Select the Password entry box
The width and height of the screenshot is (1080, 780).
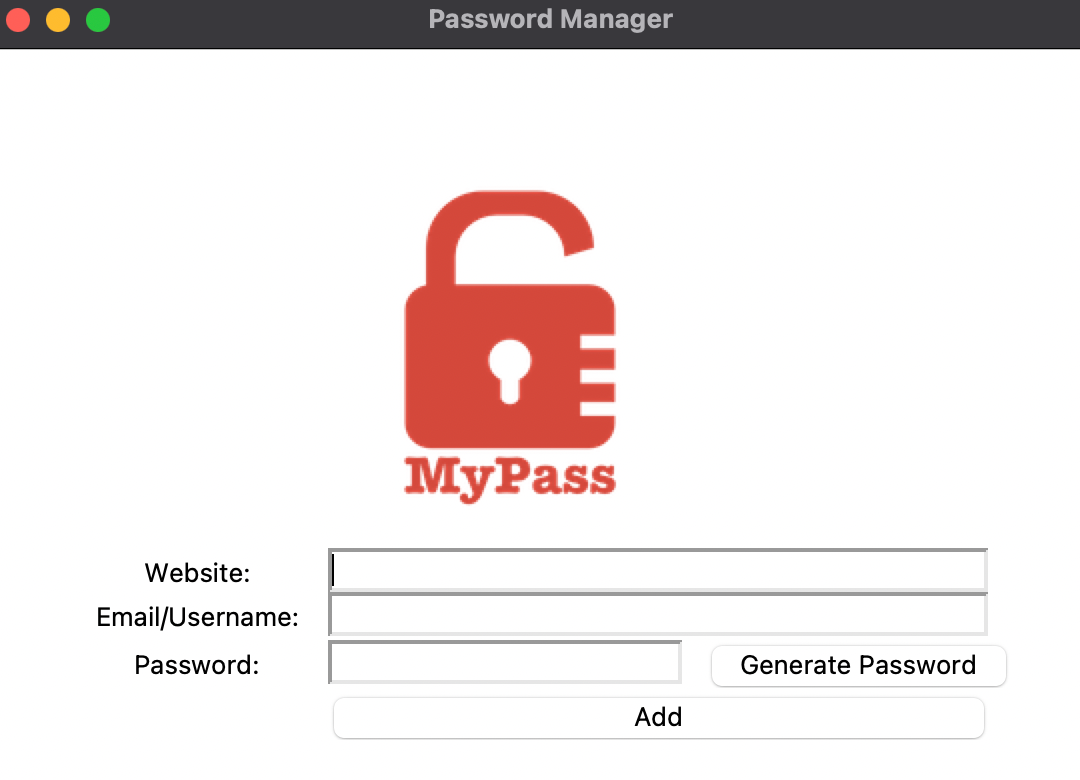tap(505, 661)
